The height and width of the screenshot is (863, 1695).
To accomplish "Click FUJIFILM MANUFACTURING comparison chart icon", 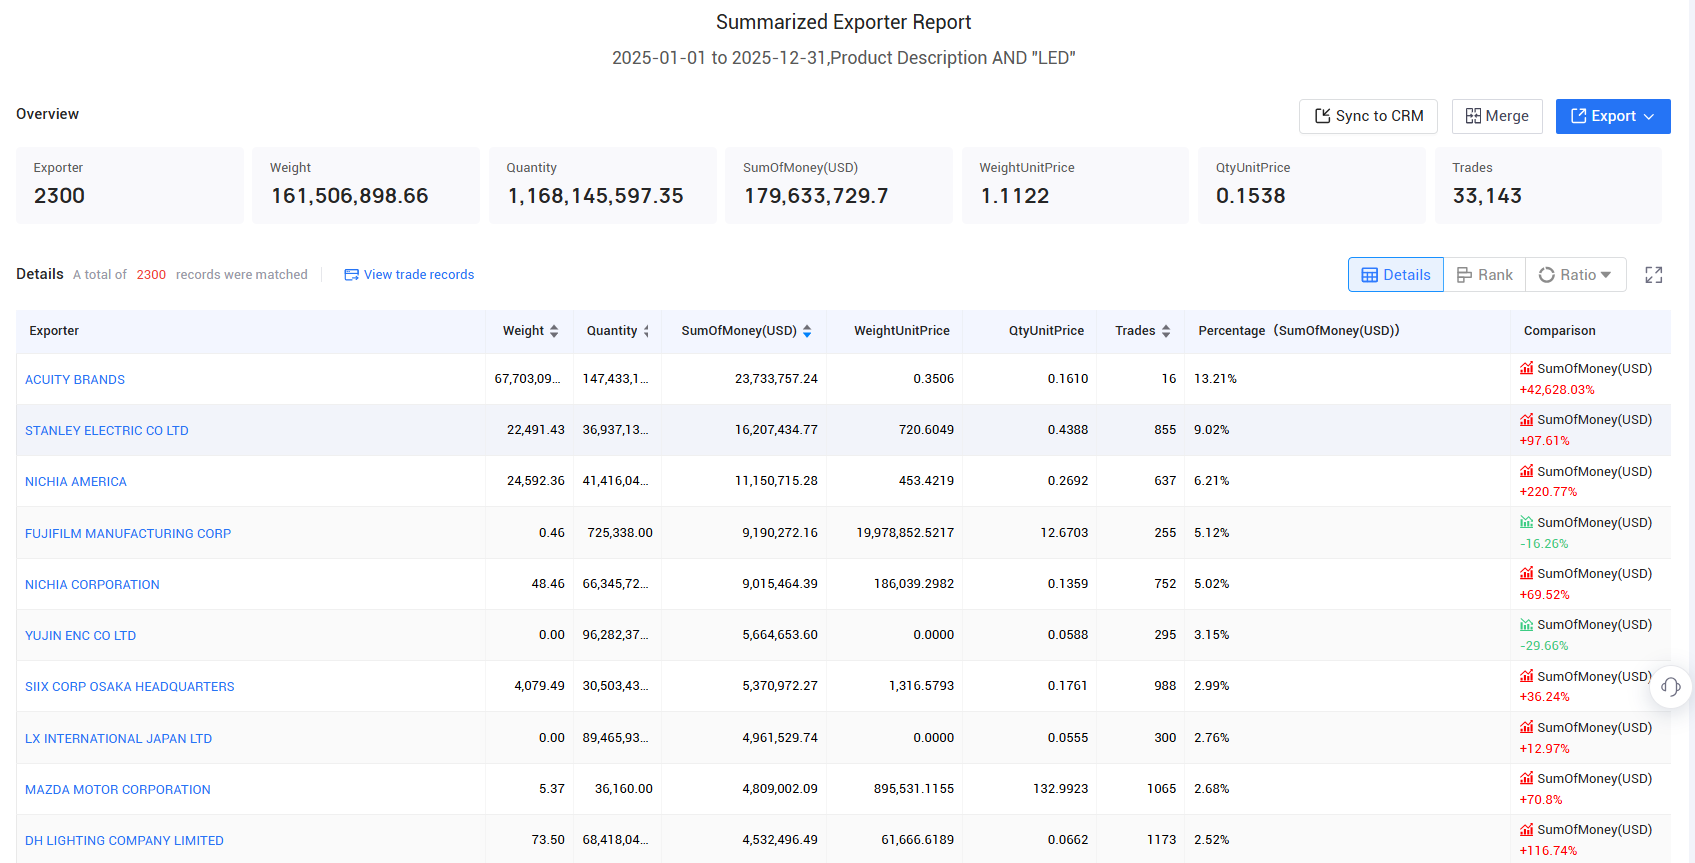I will 1527,522.
